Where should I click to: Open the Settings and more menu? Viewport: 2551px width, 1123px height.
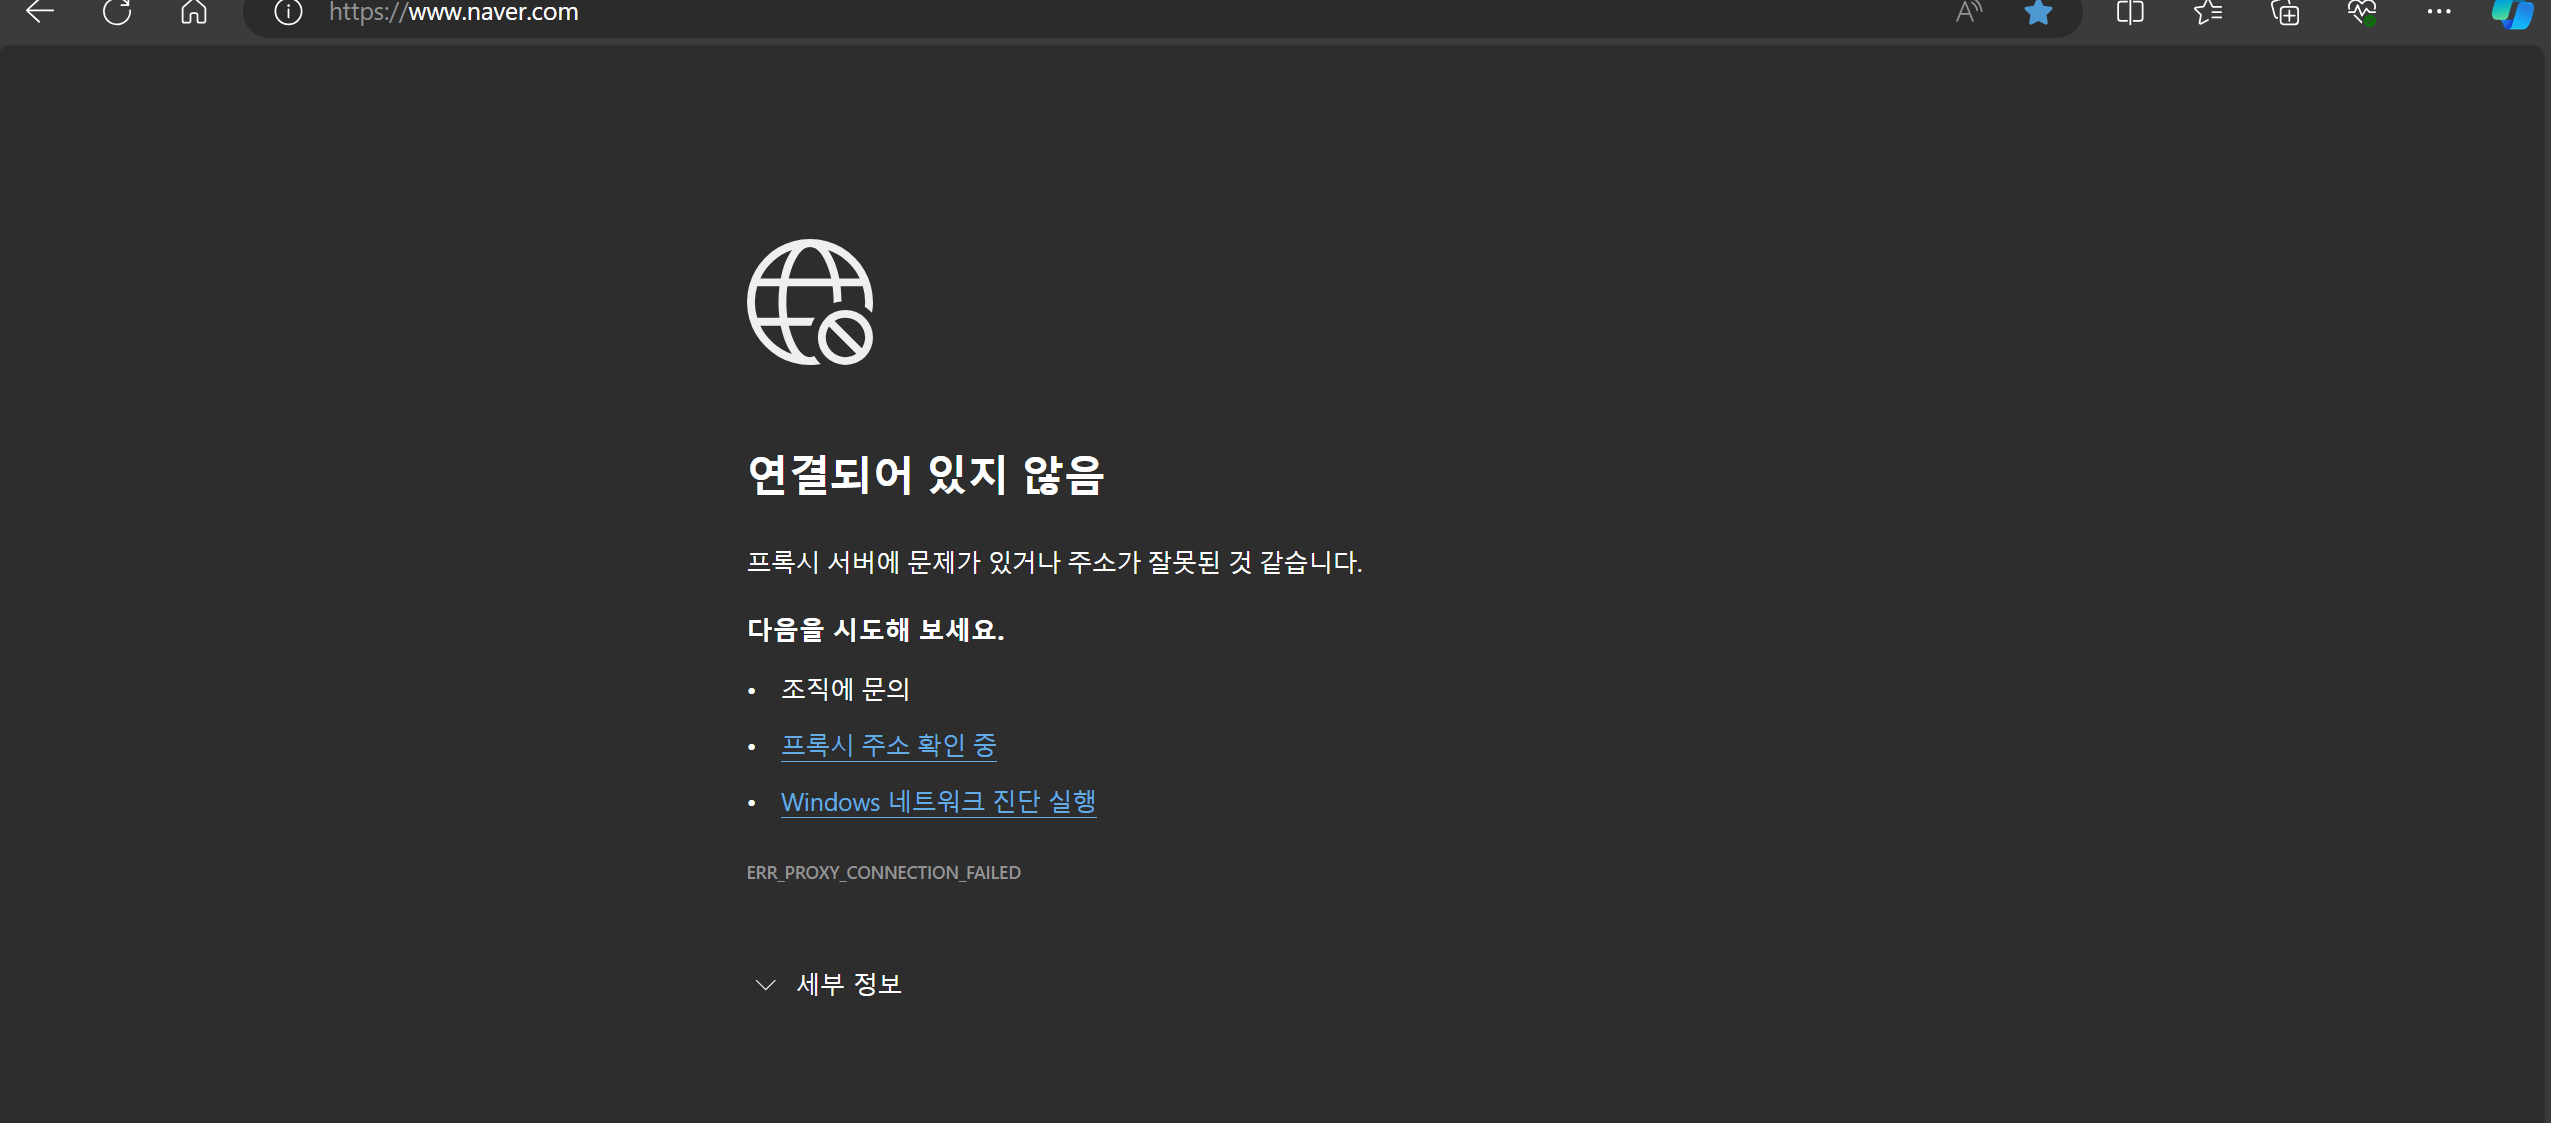tap(2439, 12)
